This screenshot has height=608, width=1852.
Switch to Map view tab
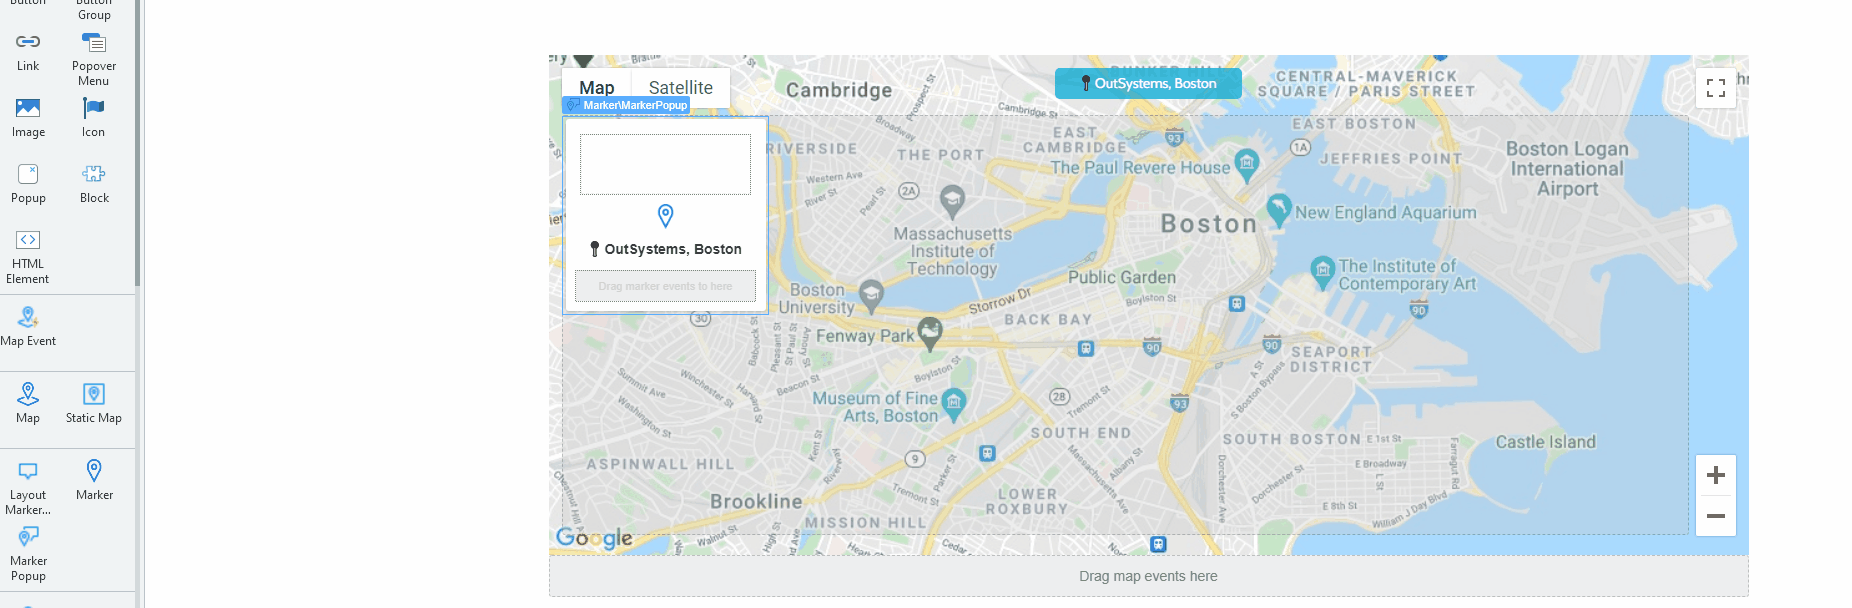coord(597,88)
